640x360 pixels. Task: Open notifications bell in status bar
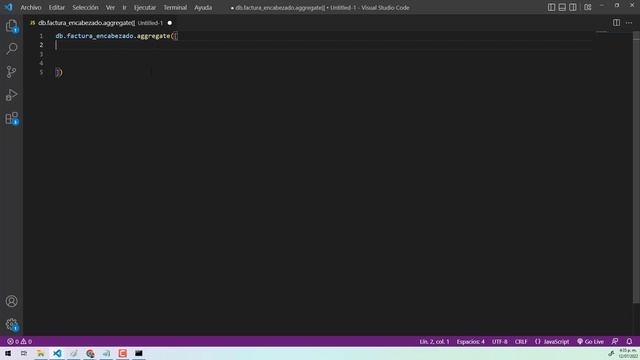click(629, 341)
